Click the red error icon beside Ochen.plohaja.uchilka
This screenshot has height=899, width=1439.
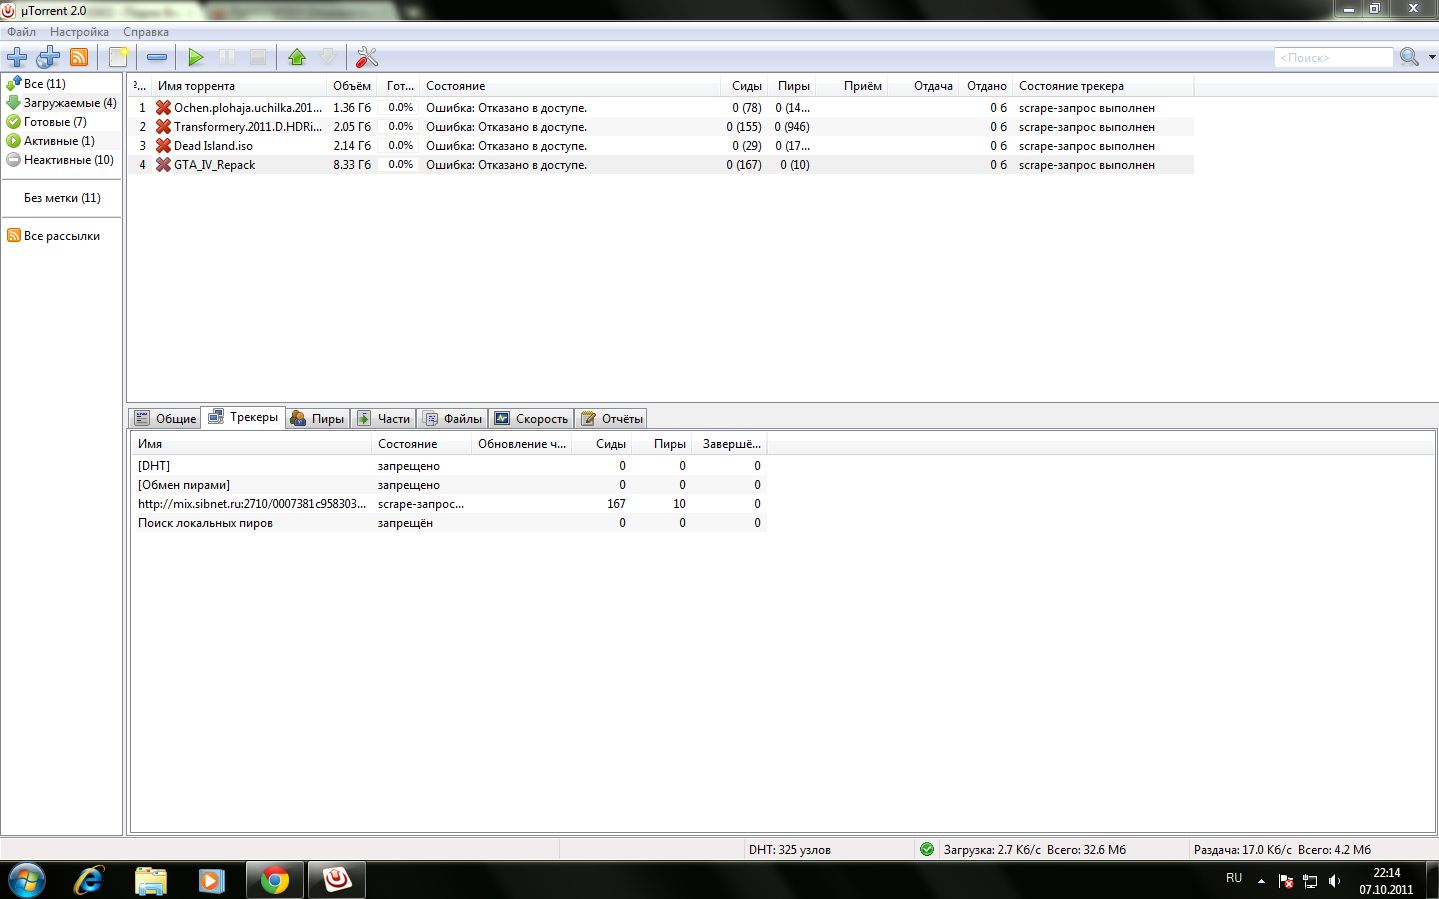point(163,107)
